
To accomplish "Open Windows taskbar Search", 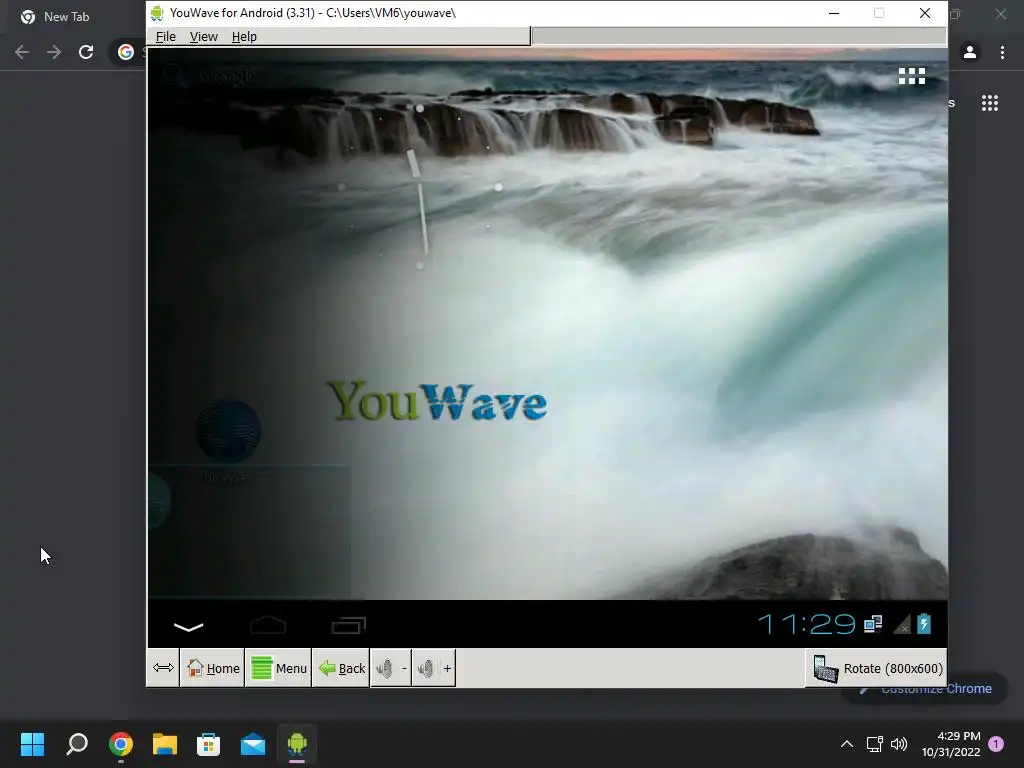I will point(77,744).
